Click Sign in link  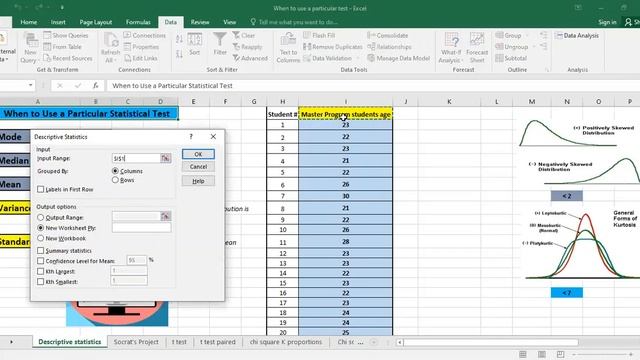(607, 22)
